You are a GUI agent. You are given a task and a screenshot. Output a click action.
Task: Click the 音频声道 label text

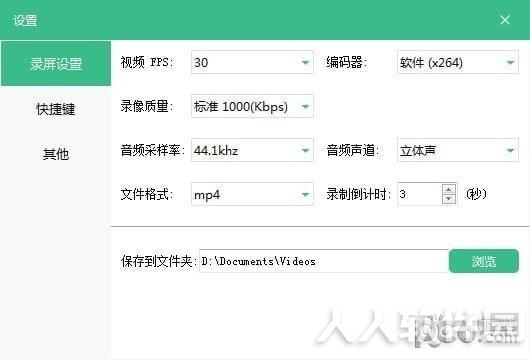pos(353,150)
